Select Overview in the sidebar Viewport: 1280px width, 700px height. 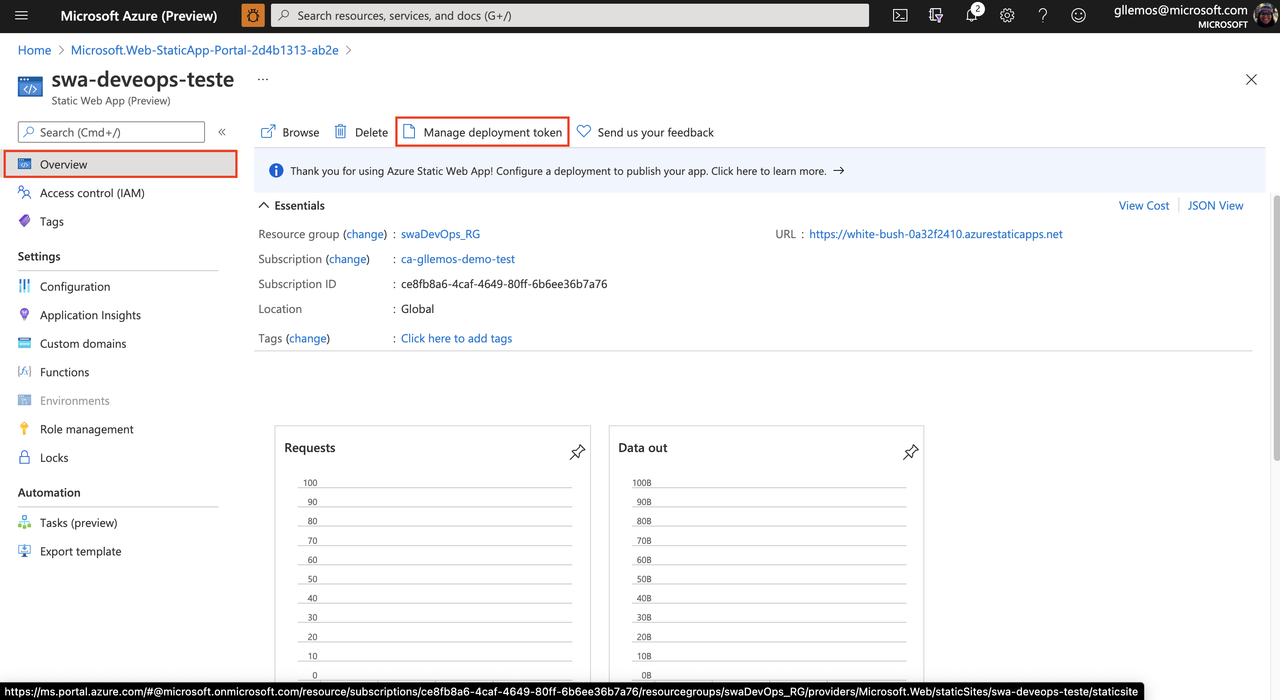[120, 164]
